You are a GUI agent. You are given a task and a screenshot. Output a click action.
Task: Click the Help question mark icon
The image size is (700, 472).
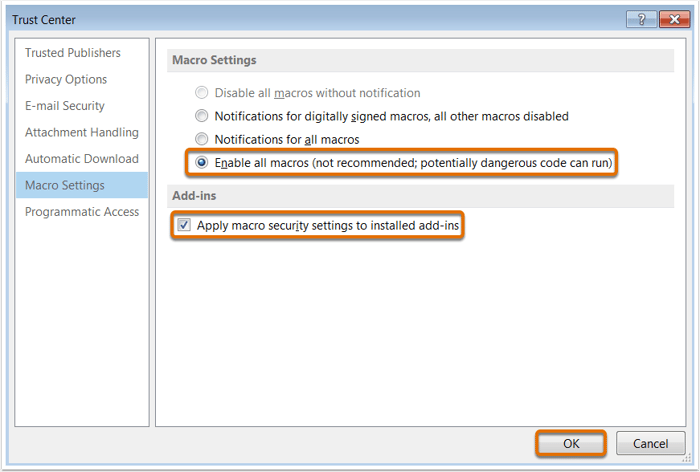tap(642, 19)
